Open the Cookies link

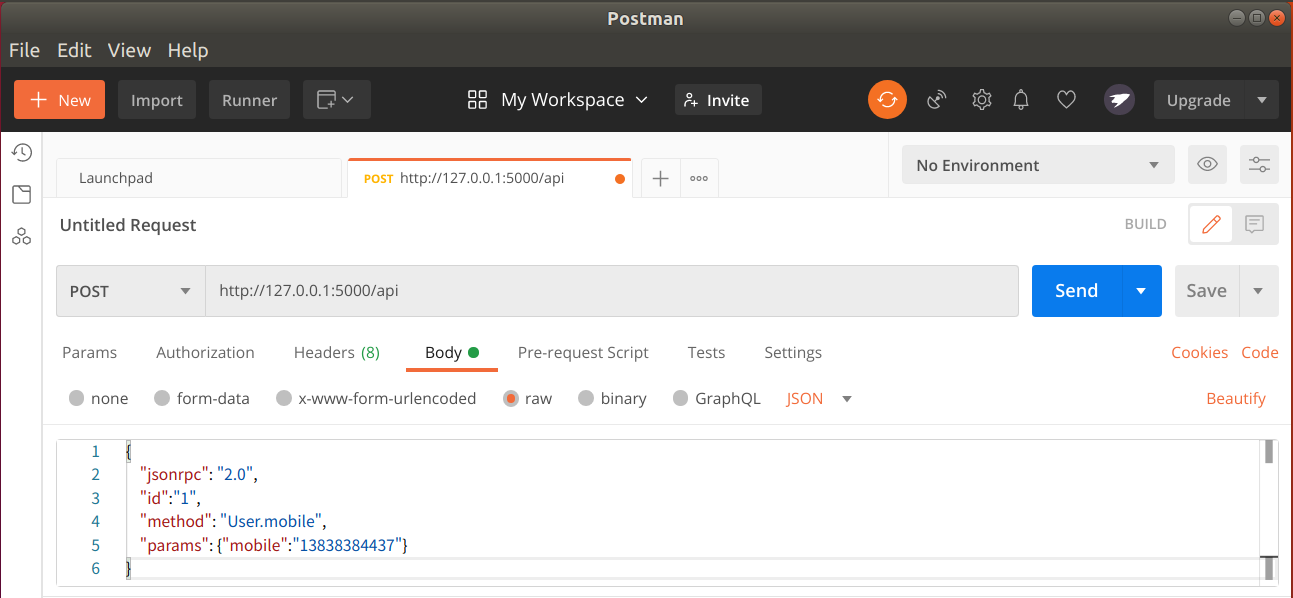[1200, 352]
